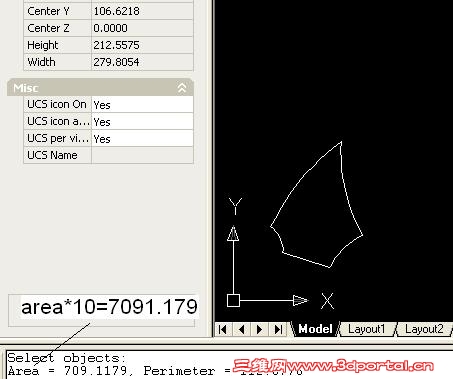Click the UCS per vi... label
This screenshot has height=379, width=453.
(57, 139)
